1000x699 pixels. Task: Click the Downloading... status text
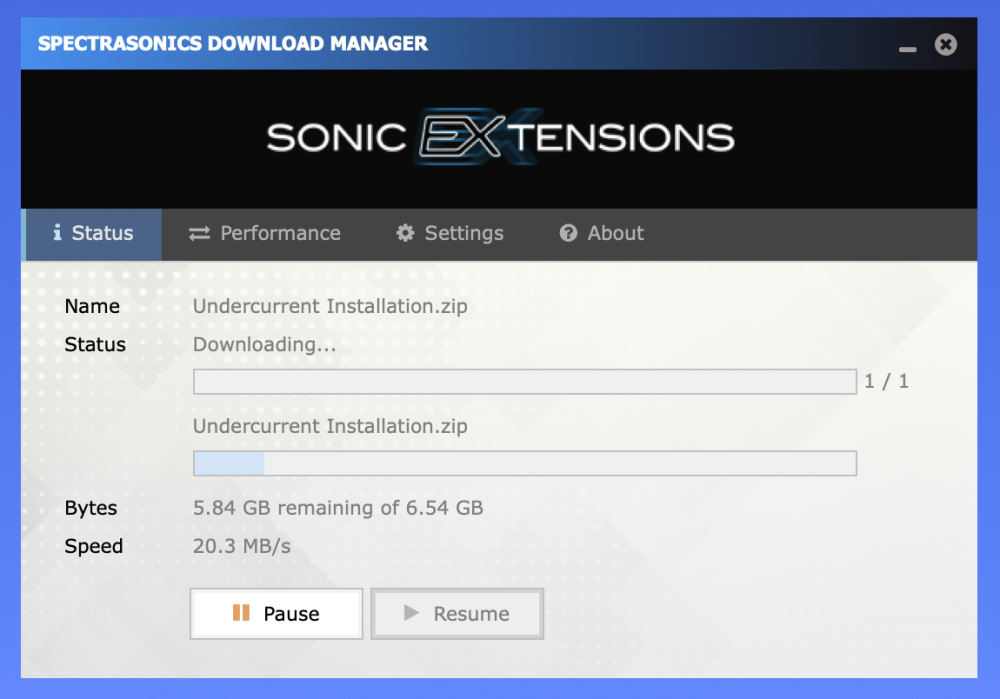coord(264,344)
